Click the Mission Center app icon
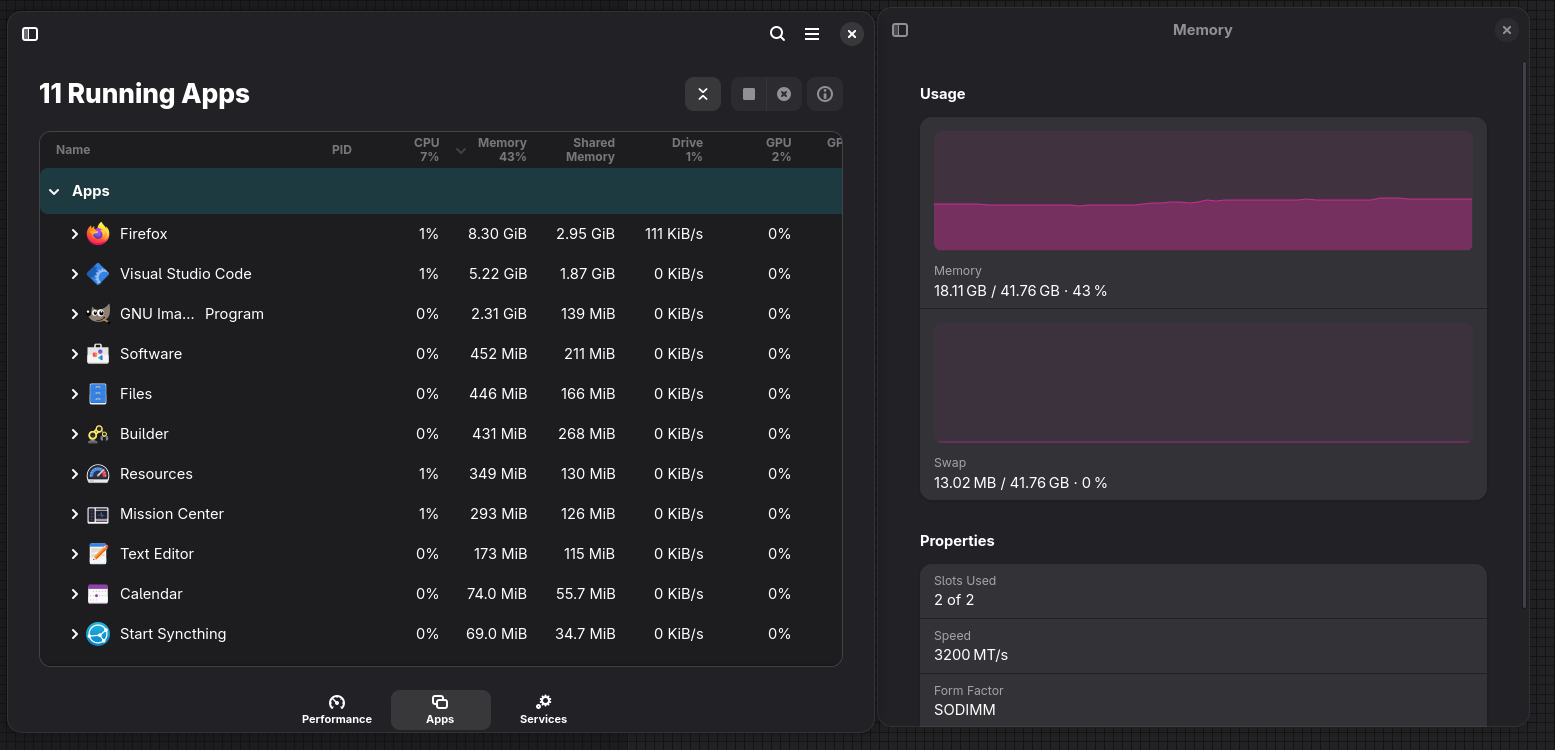 (x=98, y=514)
